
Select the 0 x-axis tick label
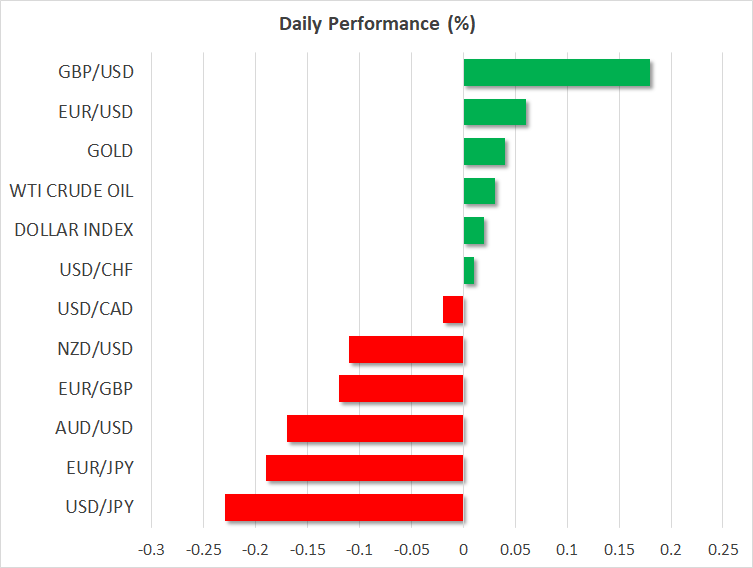pos(463,549)
